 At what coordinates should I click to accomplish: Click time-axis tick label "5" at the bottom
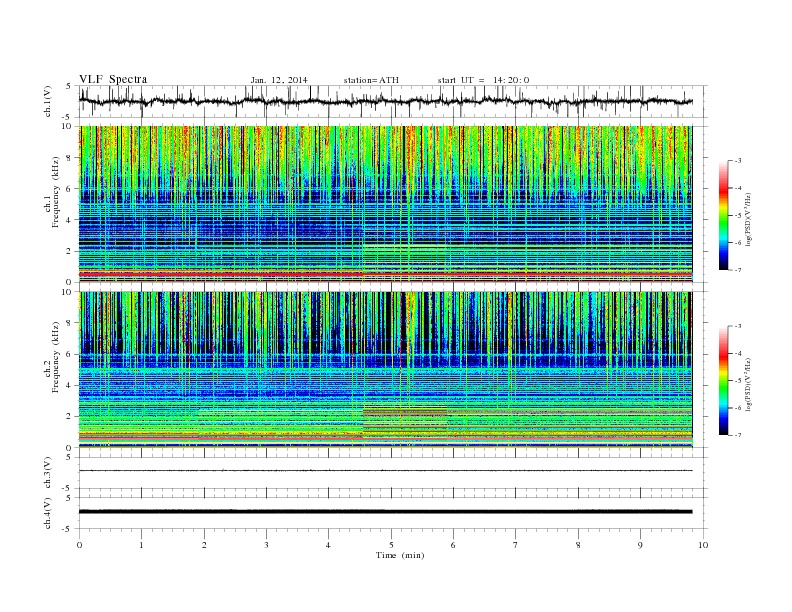coord(391,545)
